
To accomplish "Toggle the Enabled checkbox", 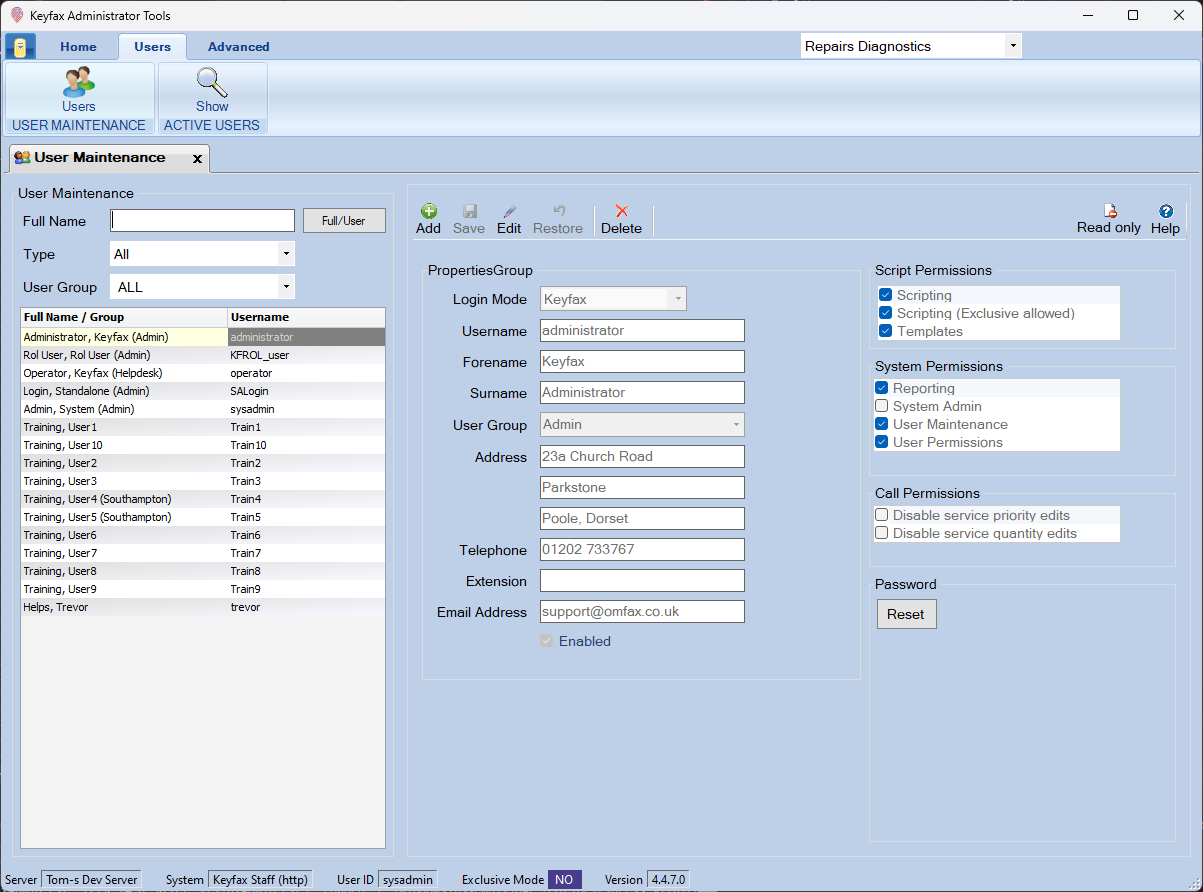I will (547, 641).
